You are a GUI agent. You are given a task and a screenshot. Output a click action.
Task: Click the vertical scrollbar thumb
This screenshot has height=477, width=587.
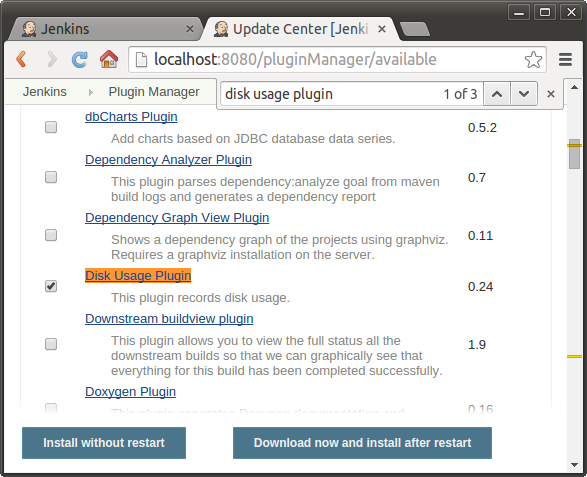[574, 154]
